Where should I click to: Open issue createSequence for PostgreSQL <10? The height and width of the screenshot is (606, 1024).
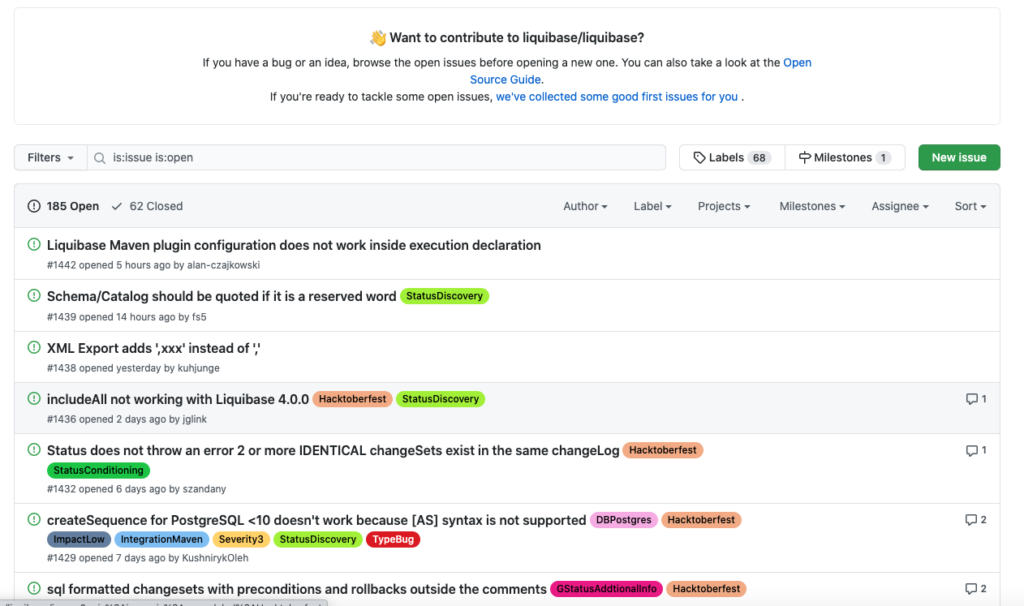[x=317, y=520]
